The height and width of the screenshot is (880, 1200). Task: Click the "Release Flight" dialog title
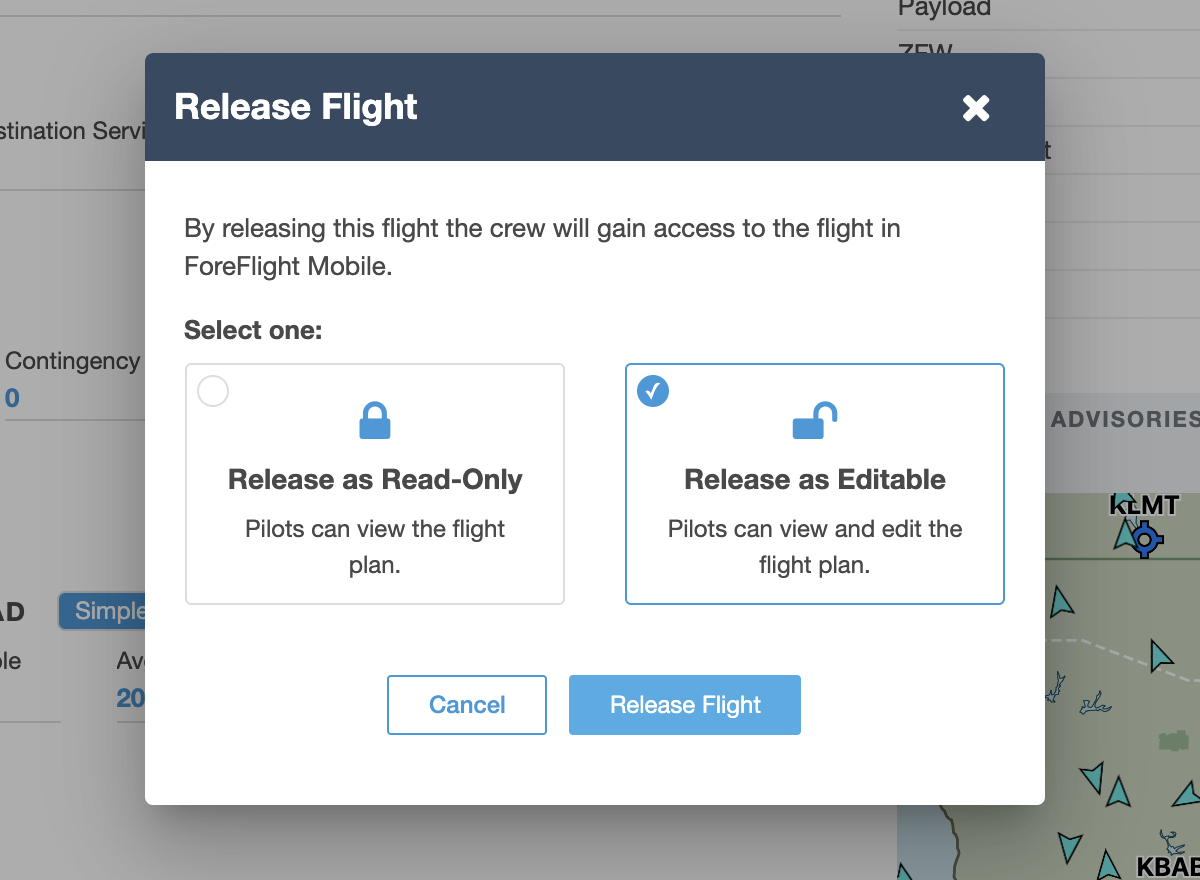[x=296, y=107]
